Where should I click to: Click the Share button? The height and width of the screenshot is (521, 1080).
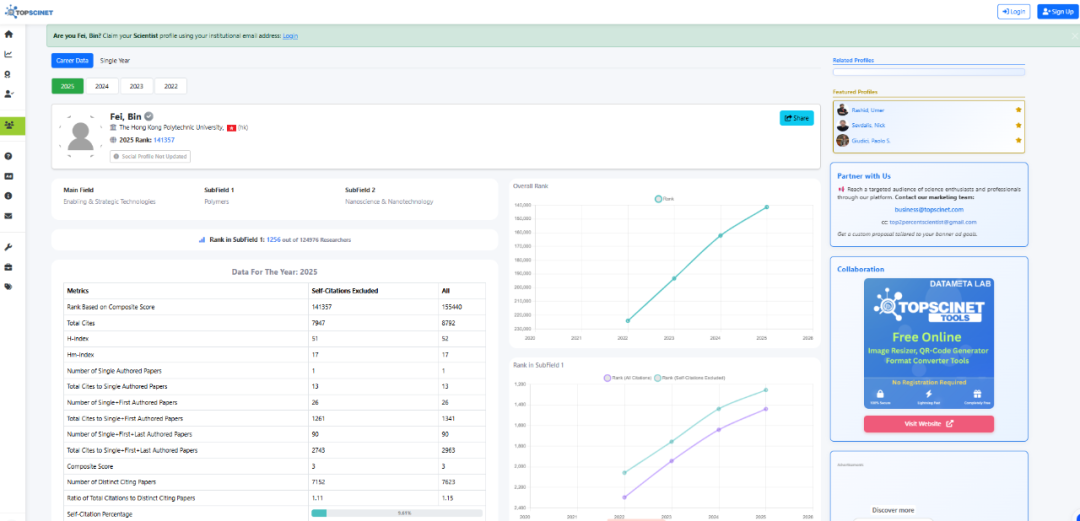click(796, 118)
